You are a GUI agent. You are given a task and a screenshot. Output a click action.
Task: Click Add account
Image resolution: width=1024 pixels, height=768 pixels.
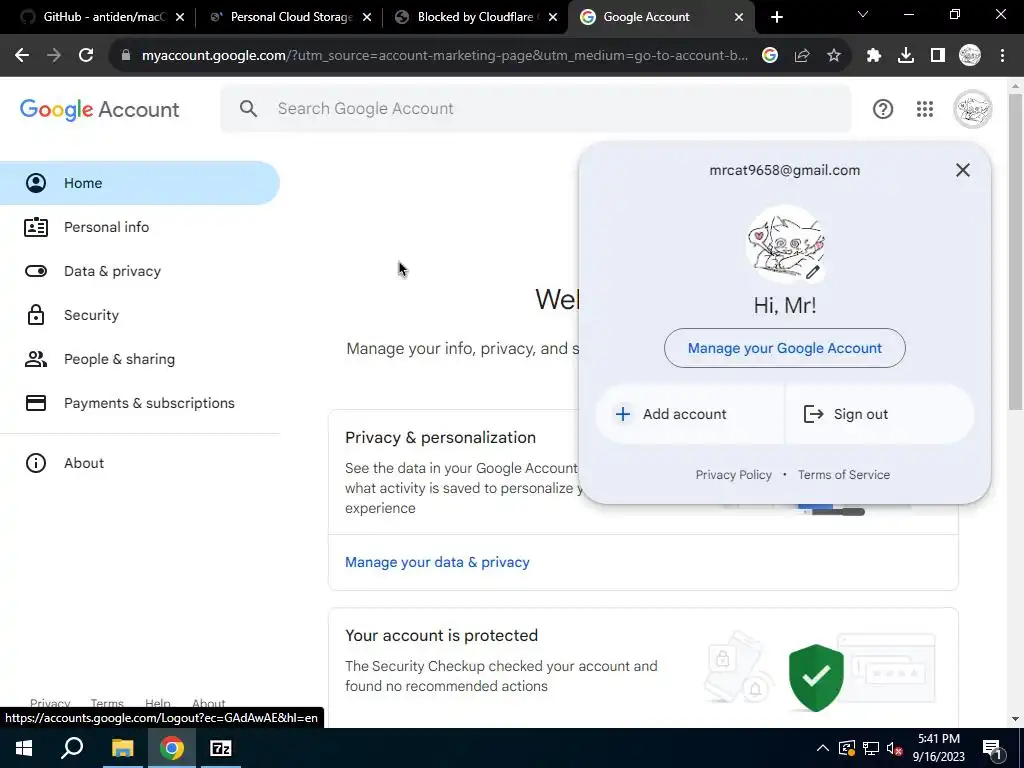coord(690,414)
